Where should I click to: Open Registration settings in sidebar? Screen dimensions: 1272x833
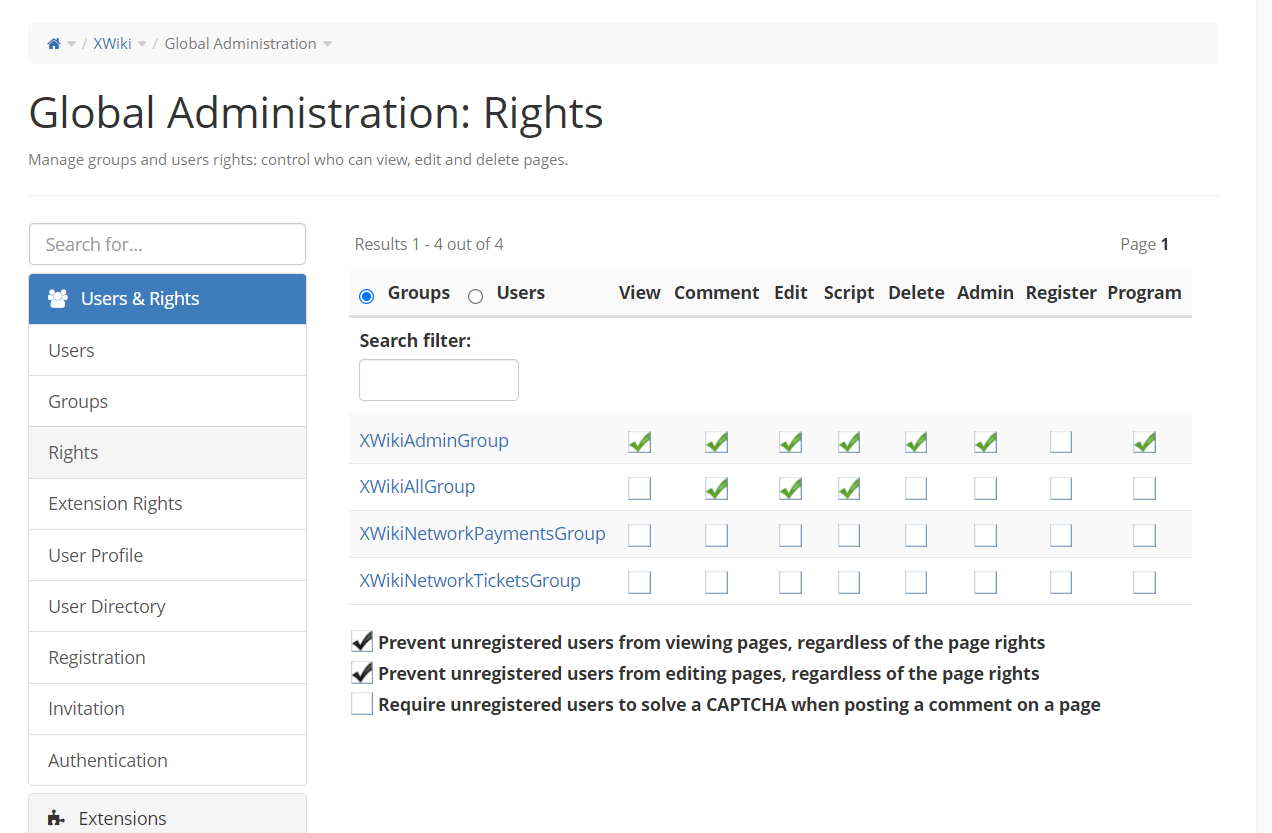click(x=167, y=657)
